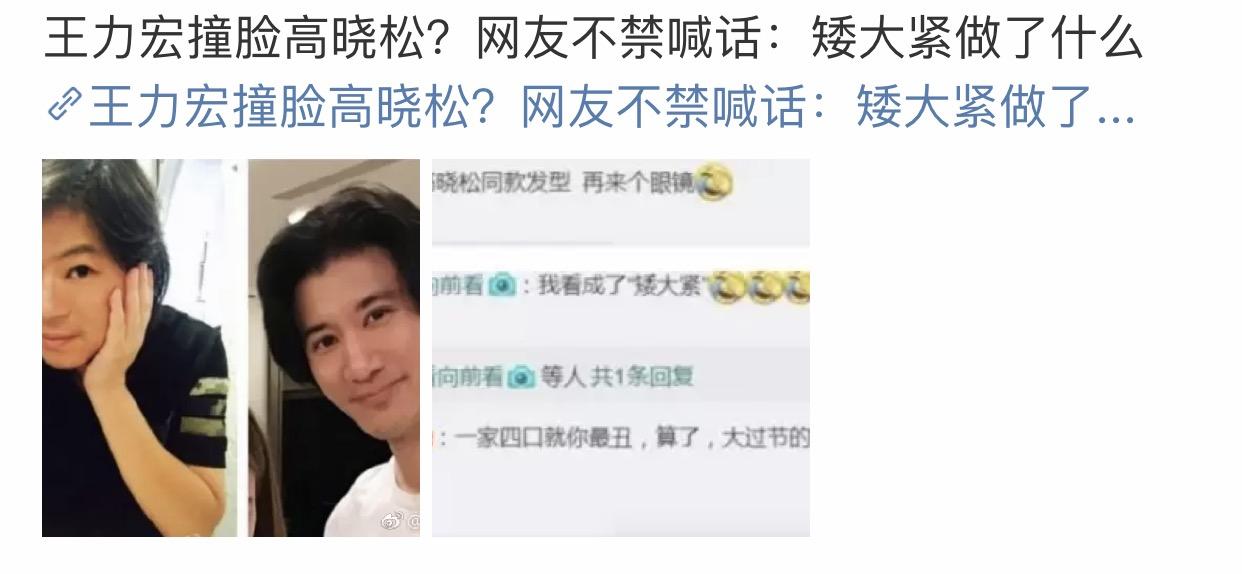The image size is (1242, 574).
Task: Click the comment text '晓松同款发型 再来个眼镜'
Action: click(563, 184)
